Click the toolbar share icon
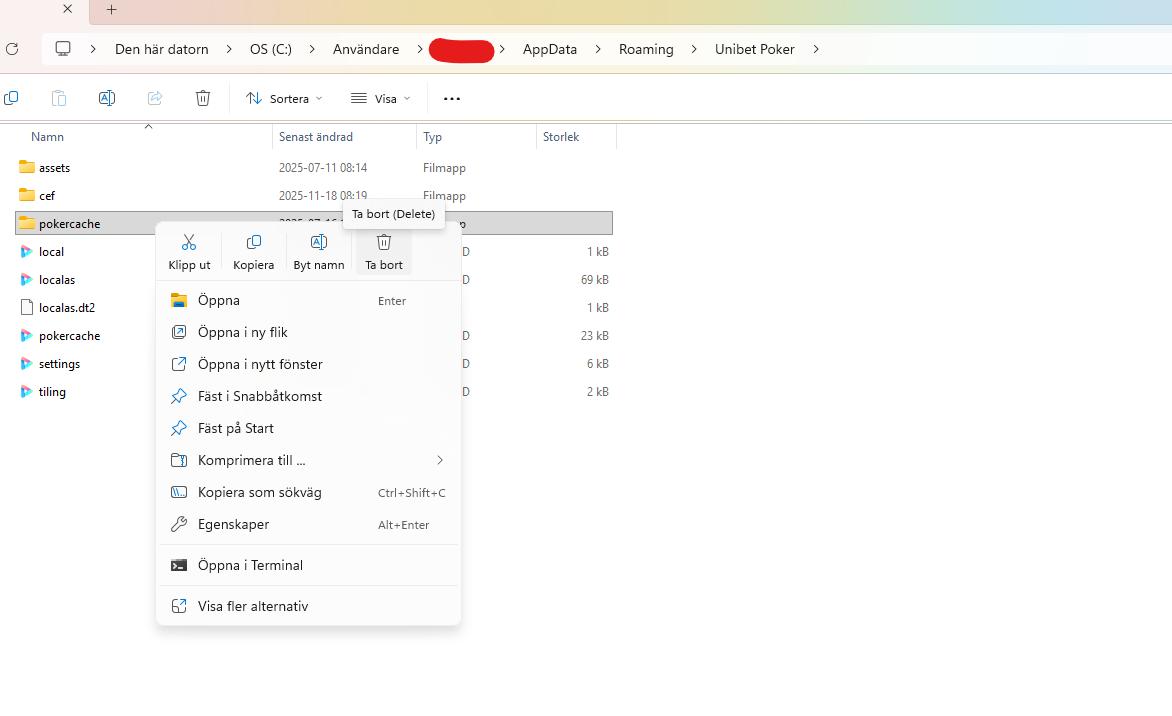This screenshot has height=716, width=1172. tap(155, 98)
